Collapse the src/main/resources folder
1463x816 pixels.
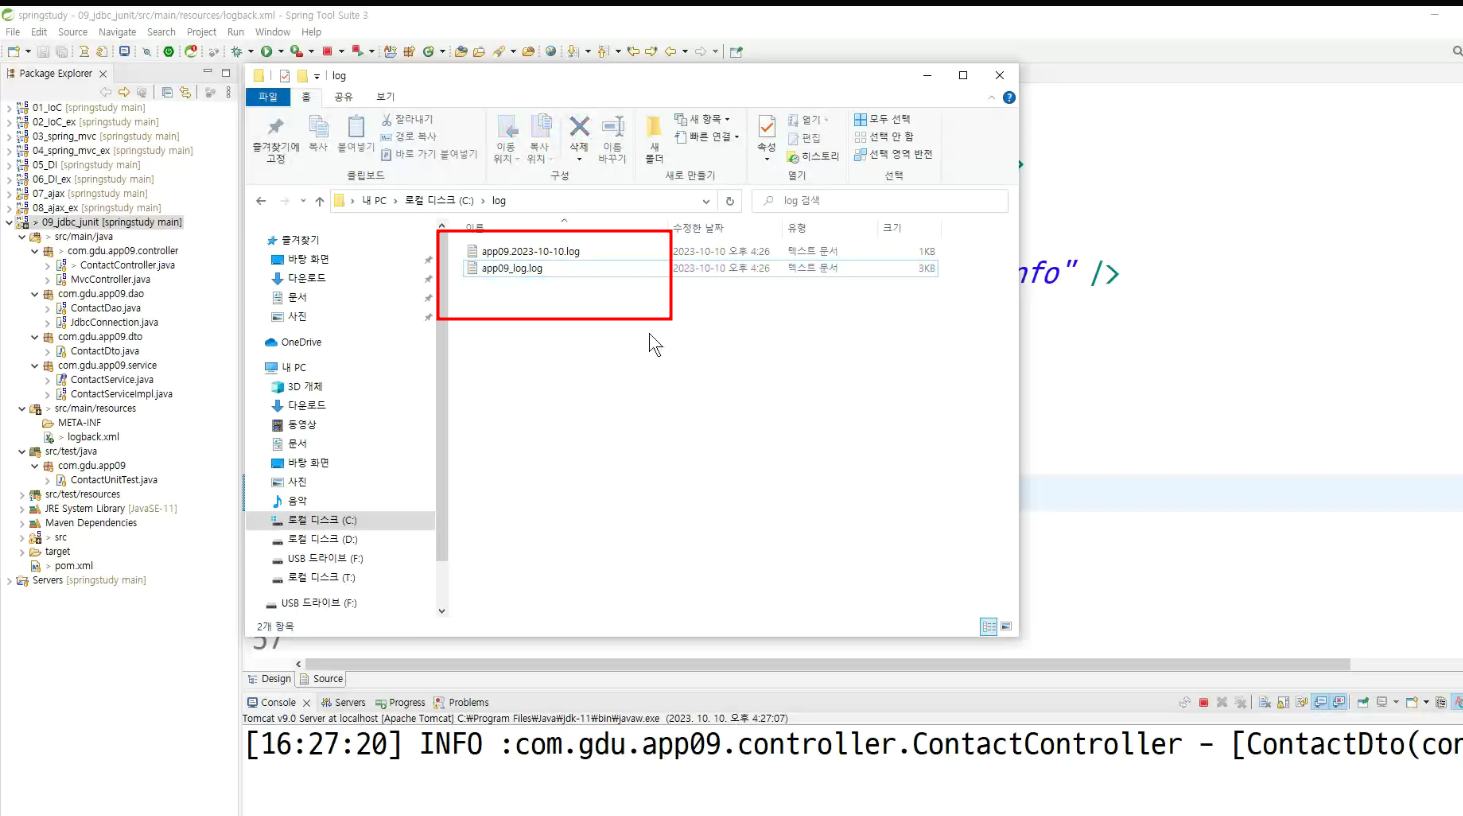[22, 409]
